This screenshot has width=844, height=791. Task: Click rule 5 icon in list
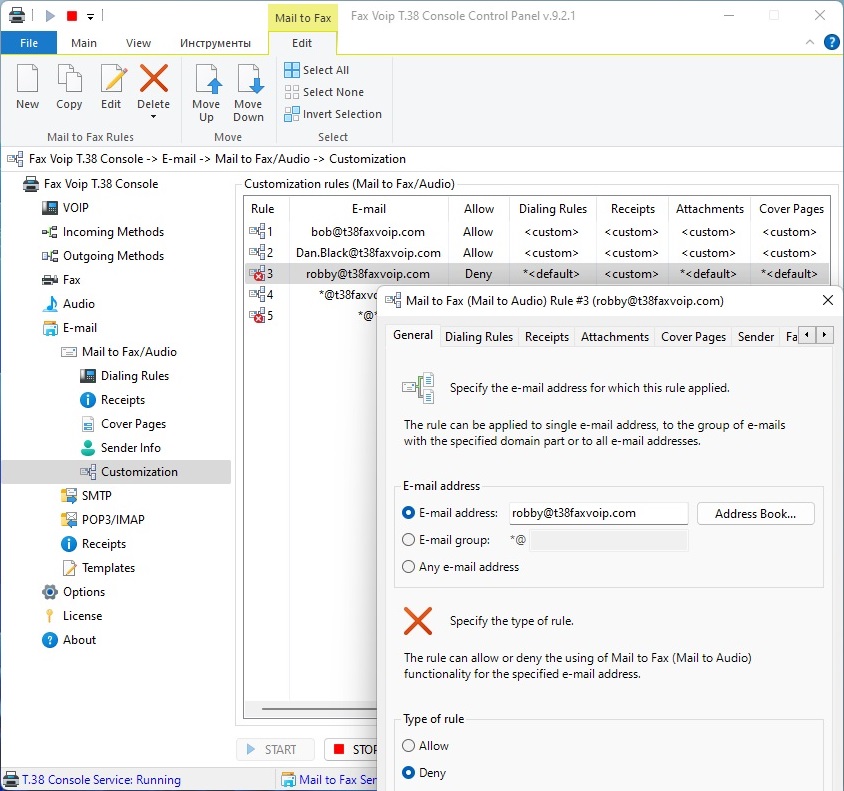257,315
